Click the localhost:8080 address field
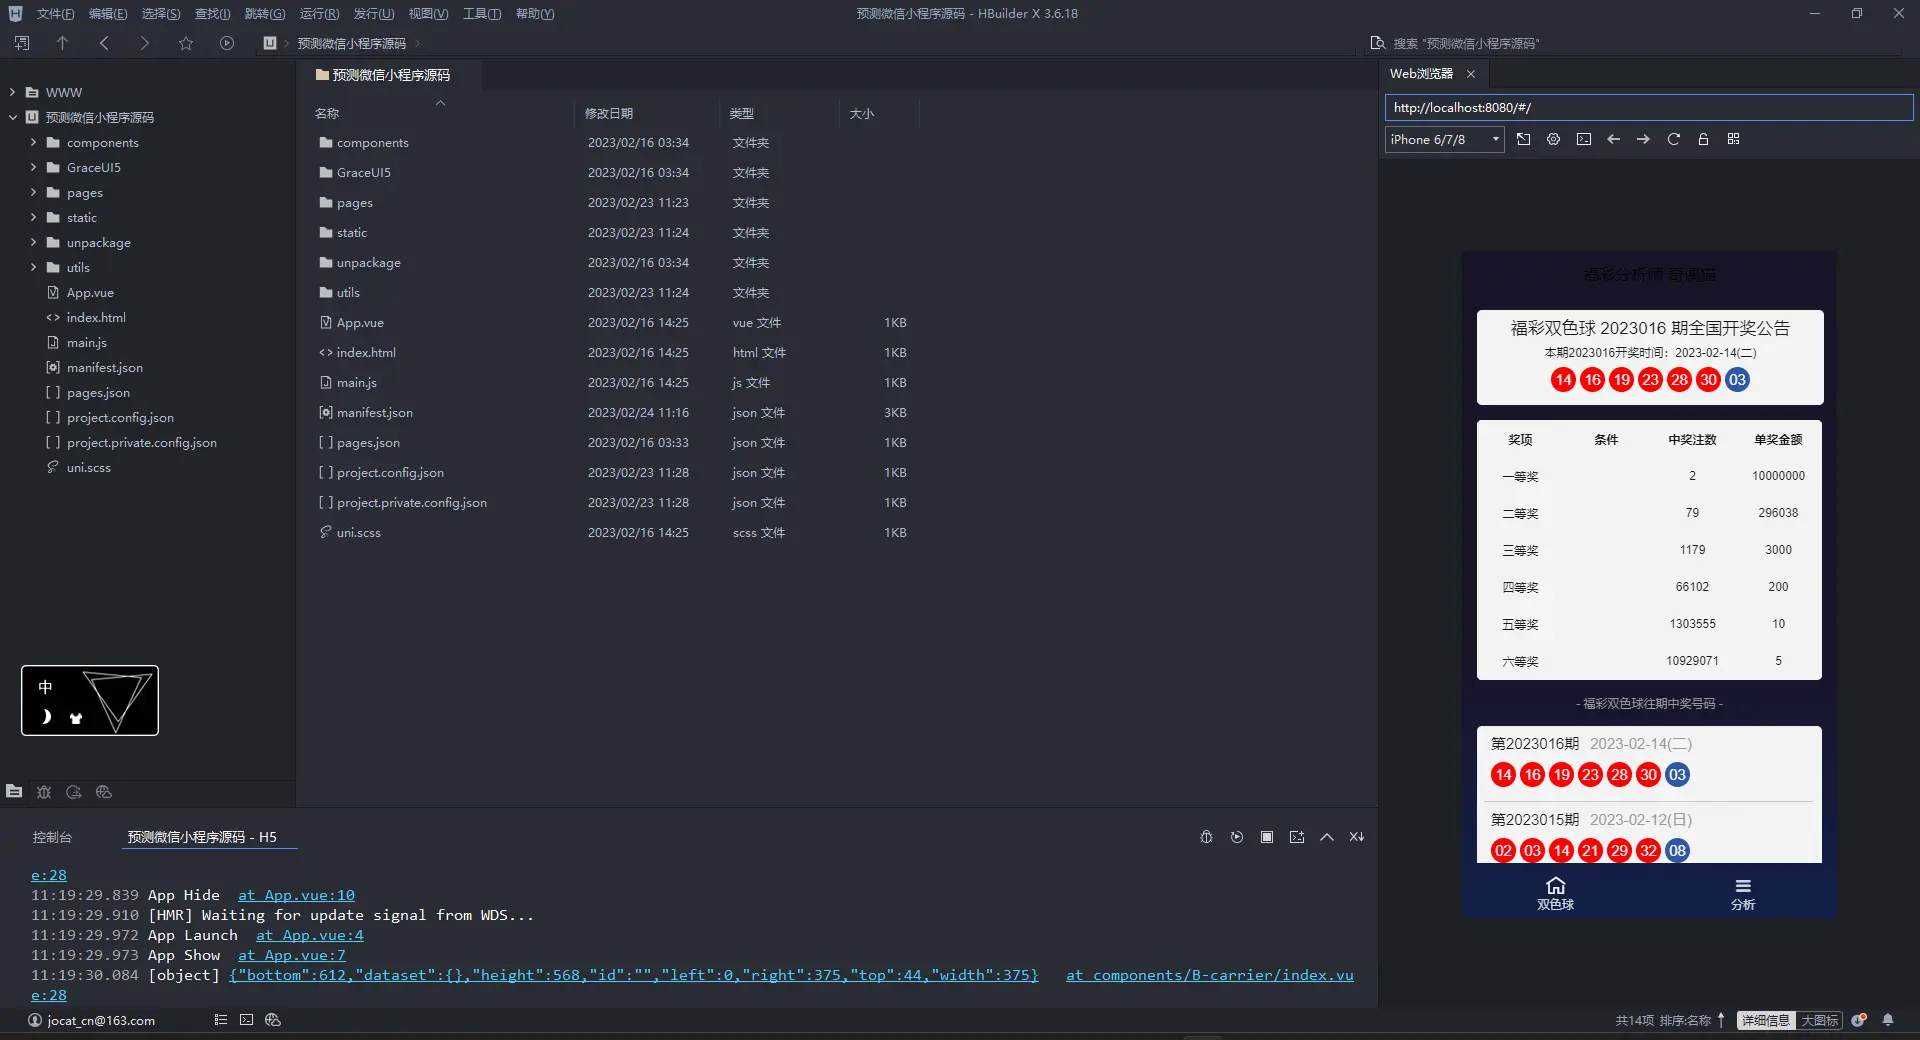The image size is (1920, 1040). (1649, 107)
